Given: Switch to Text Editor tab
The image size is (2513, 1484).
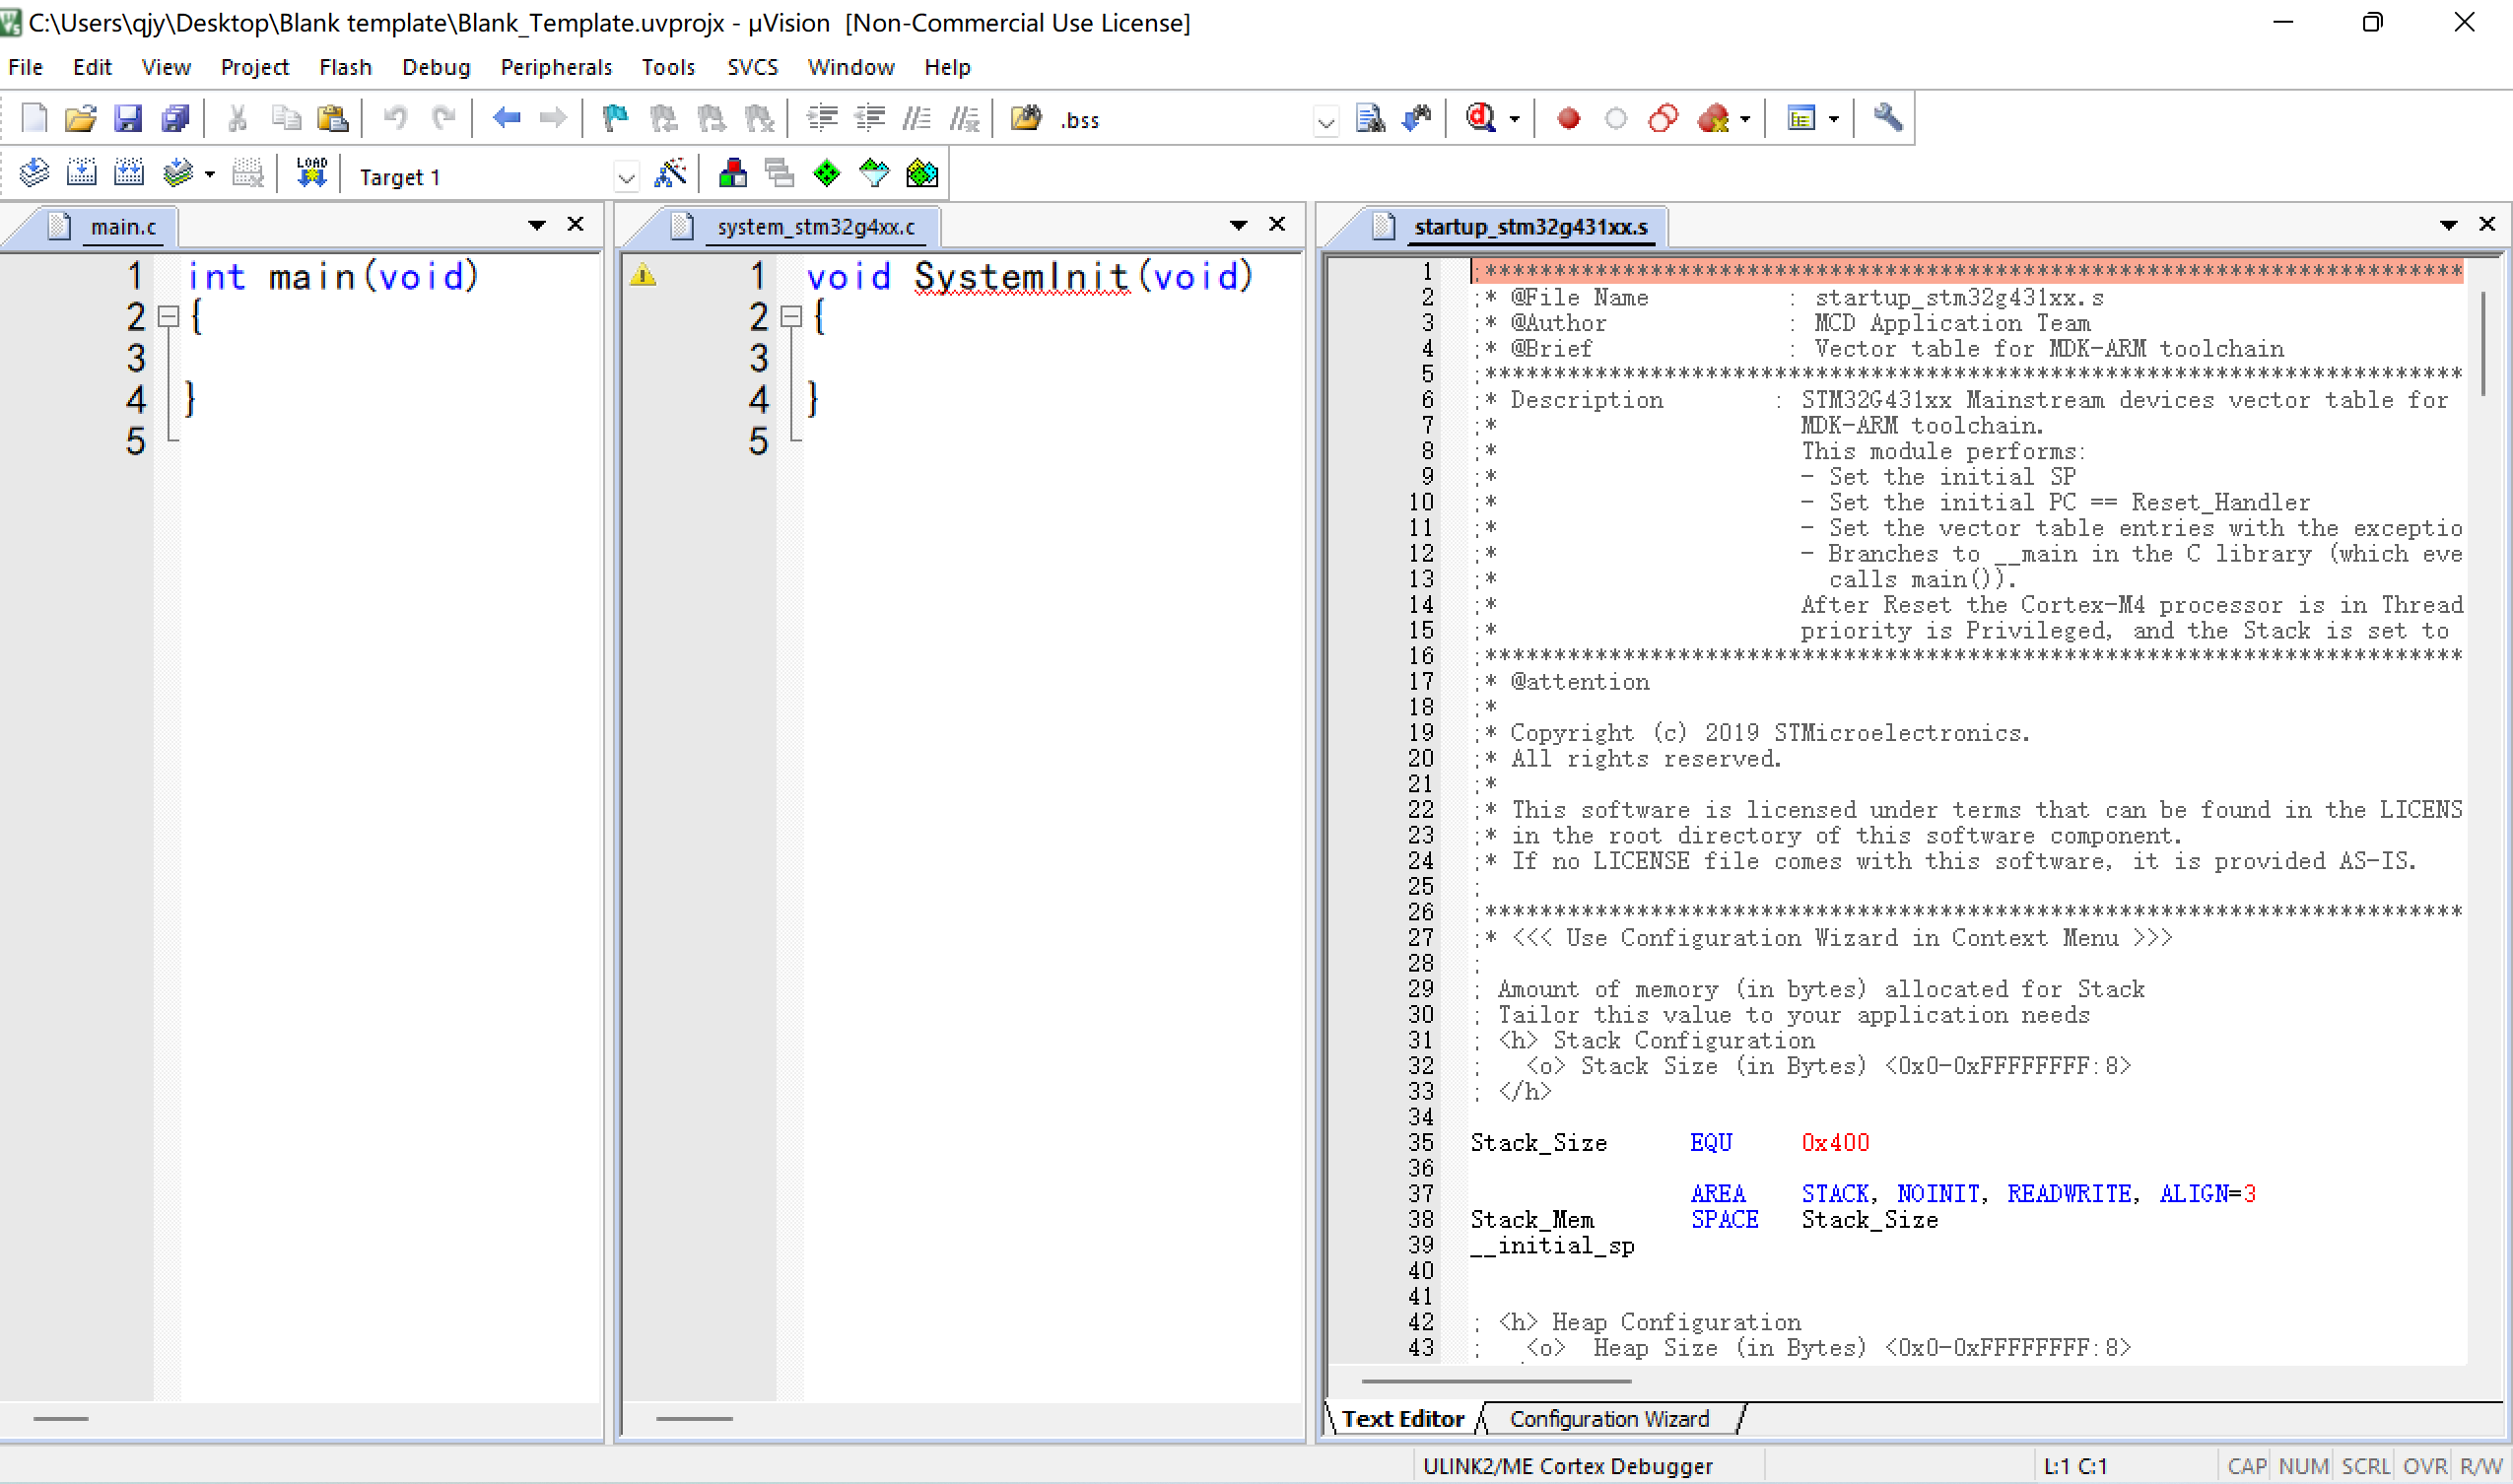Looking at the screenshot, I should [1402, 1419].
